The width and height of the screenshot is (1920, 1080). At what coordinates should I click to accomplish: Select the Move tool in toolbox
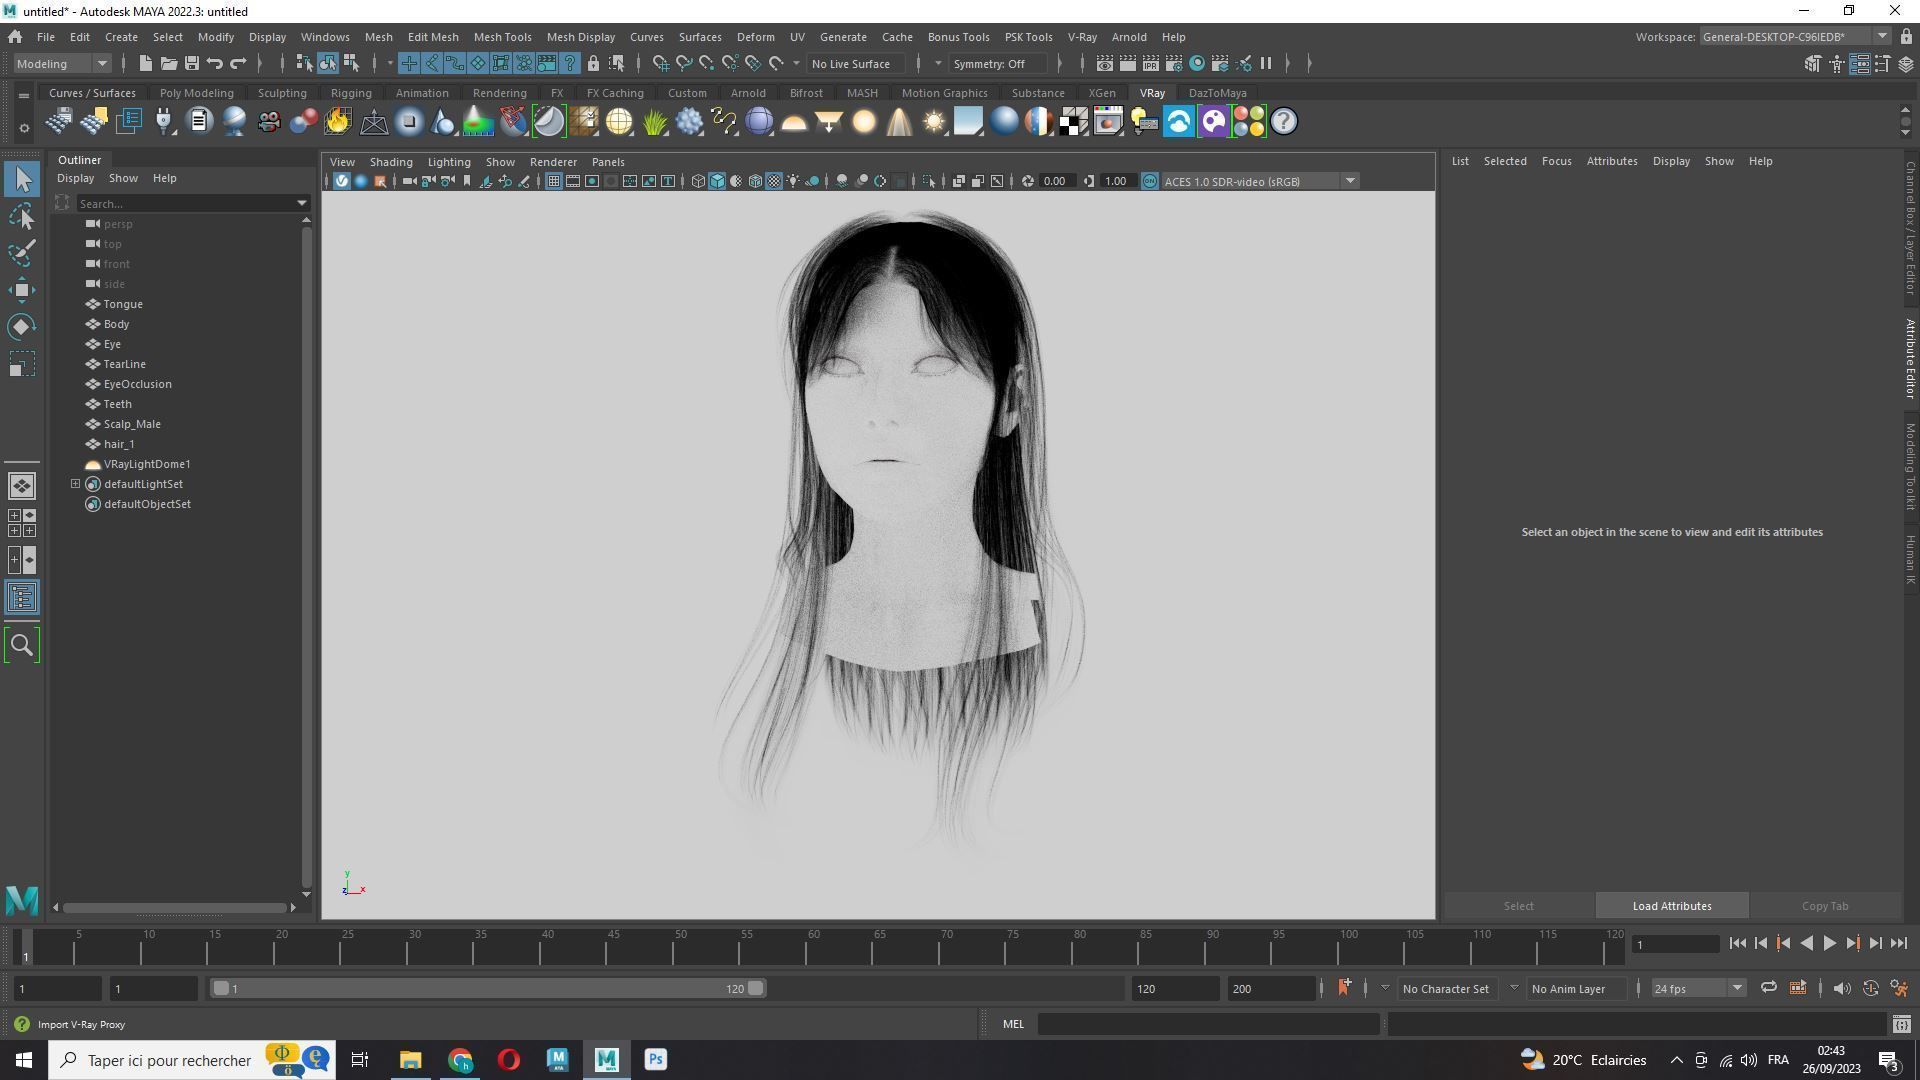(x=22, y=291)
